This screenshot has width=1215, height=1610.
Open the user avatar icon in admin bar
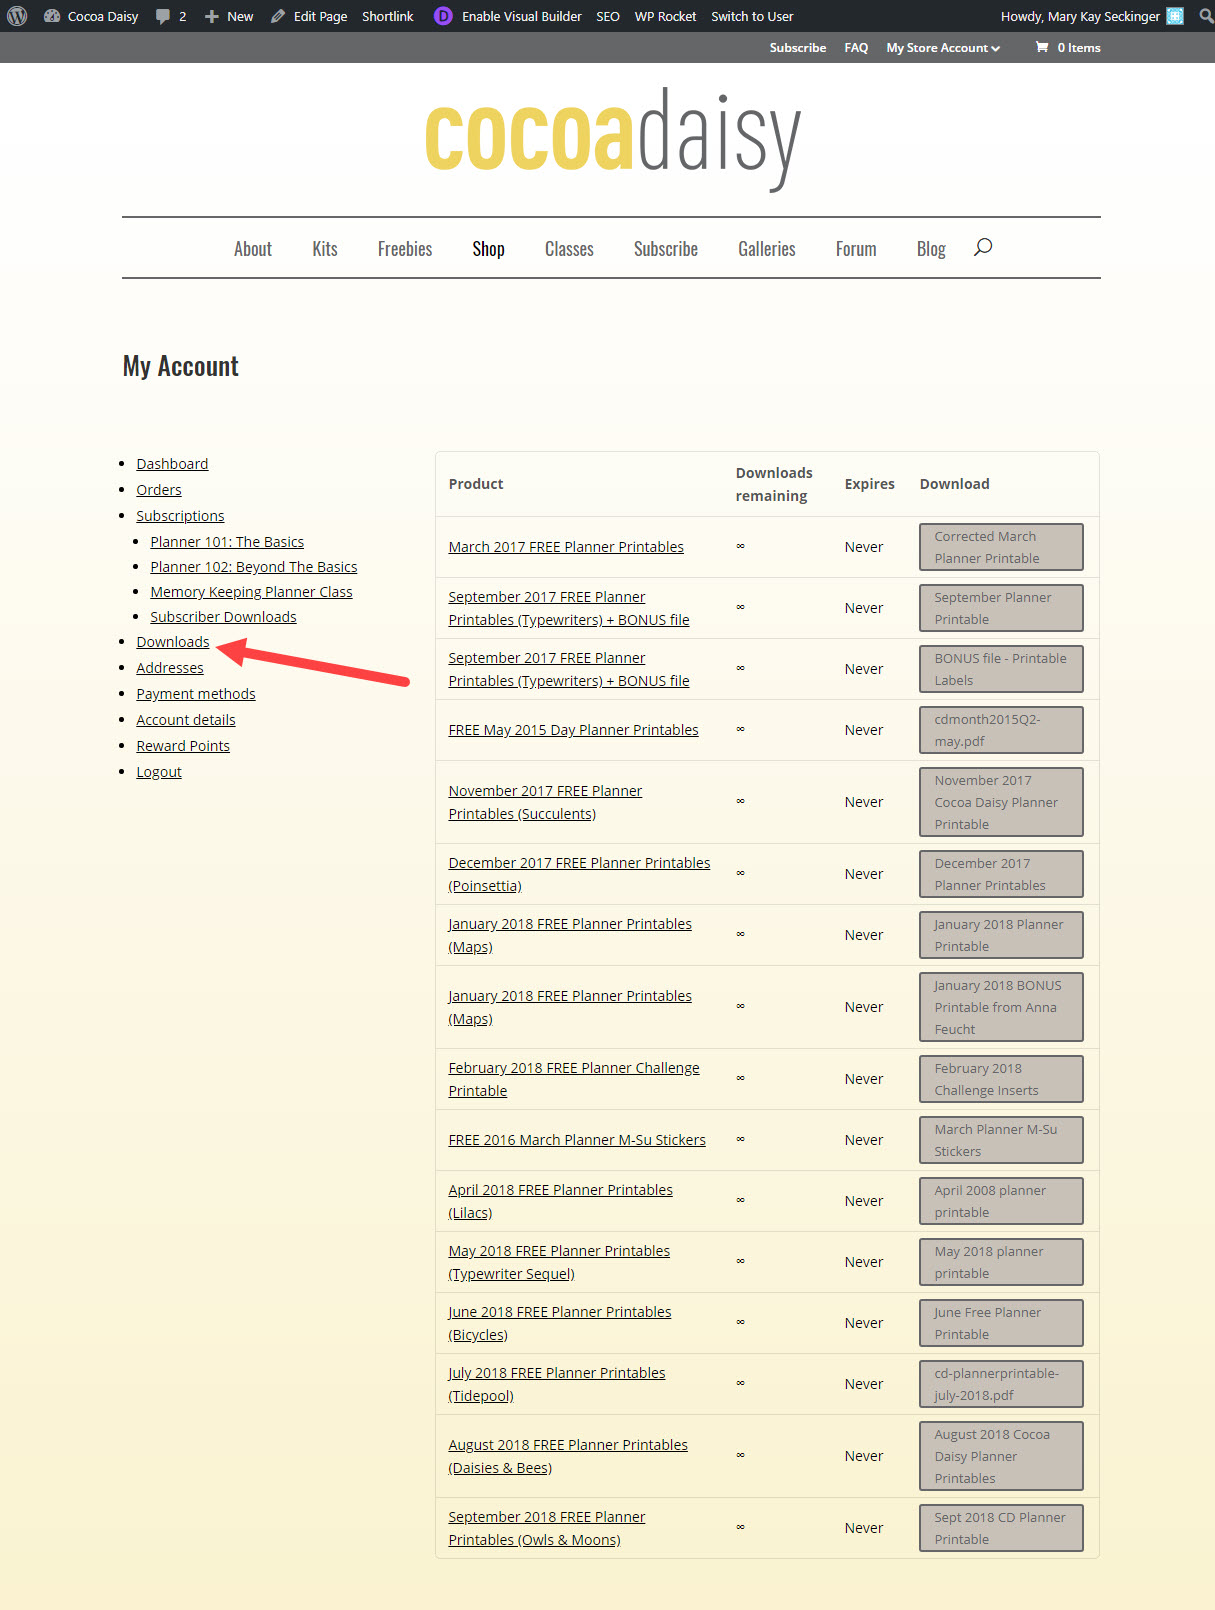[x=1175, y=16]
